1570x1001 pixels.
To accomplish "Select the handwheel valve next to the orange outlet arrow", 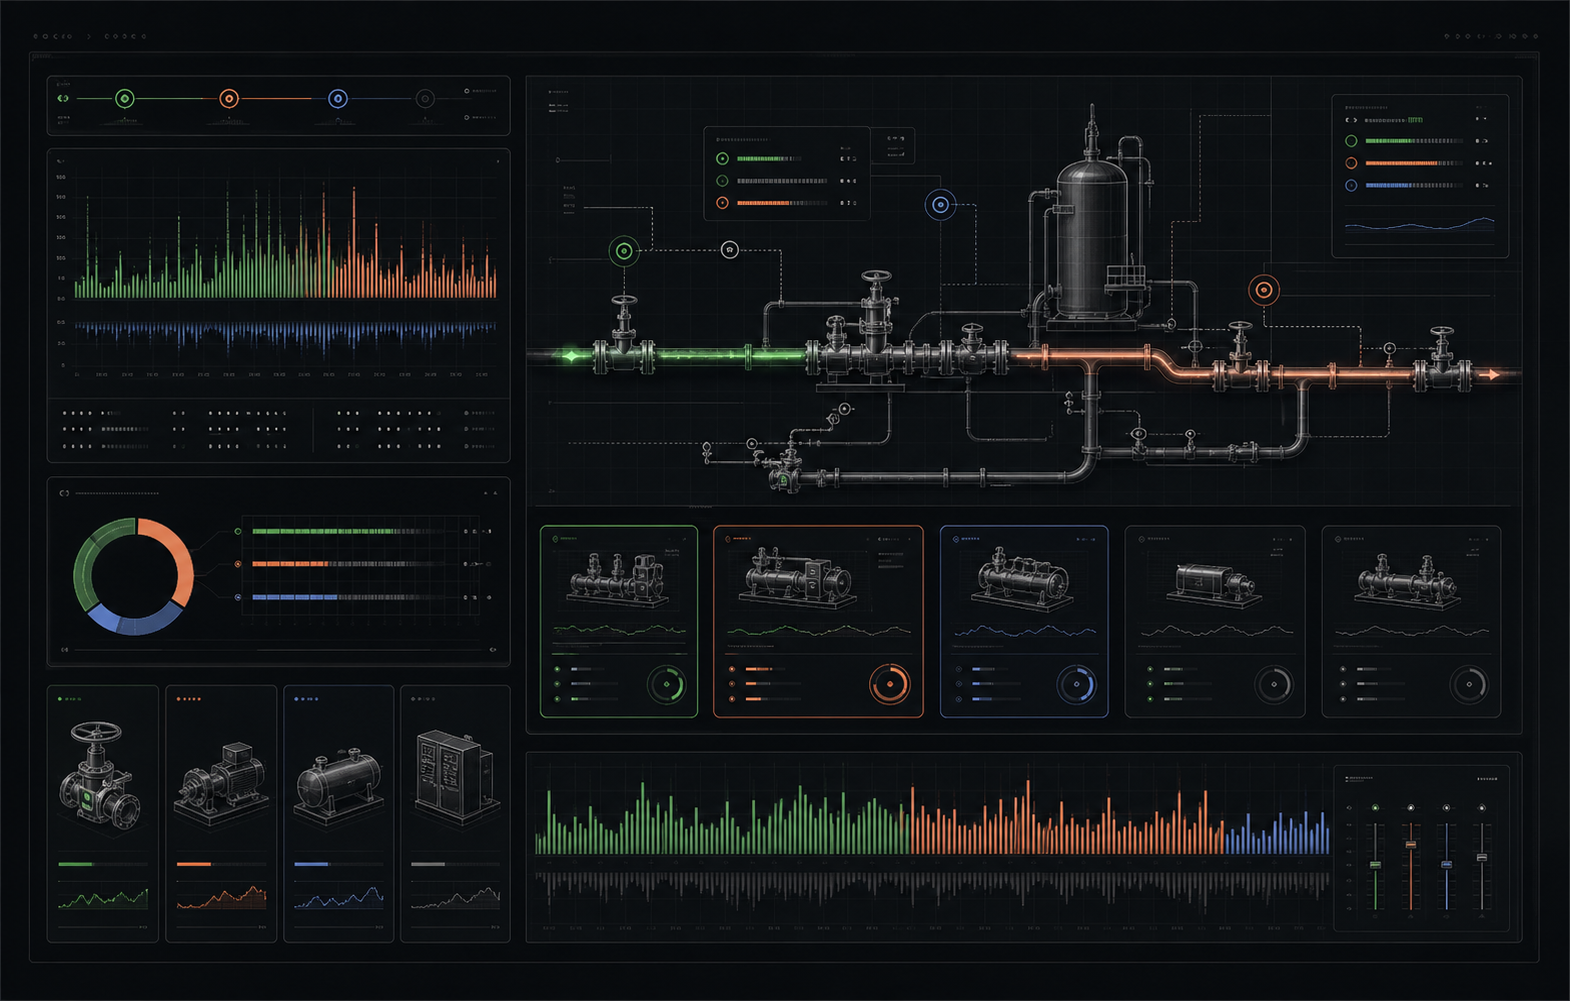I will click(x=1441, y=359).
